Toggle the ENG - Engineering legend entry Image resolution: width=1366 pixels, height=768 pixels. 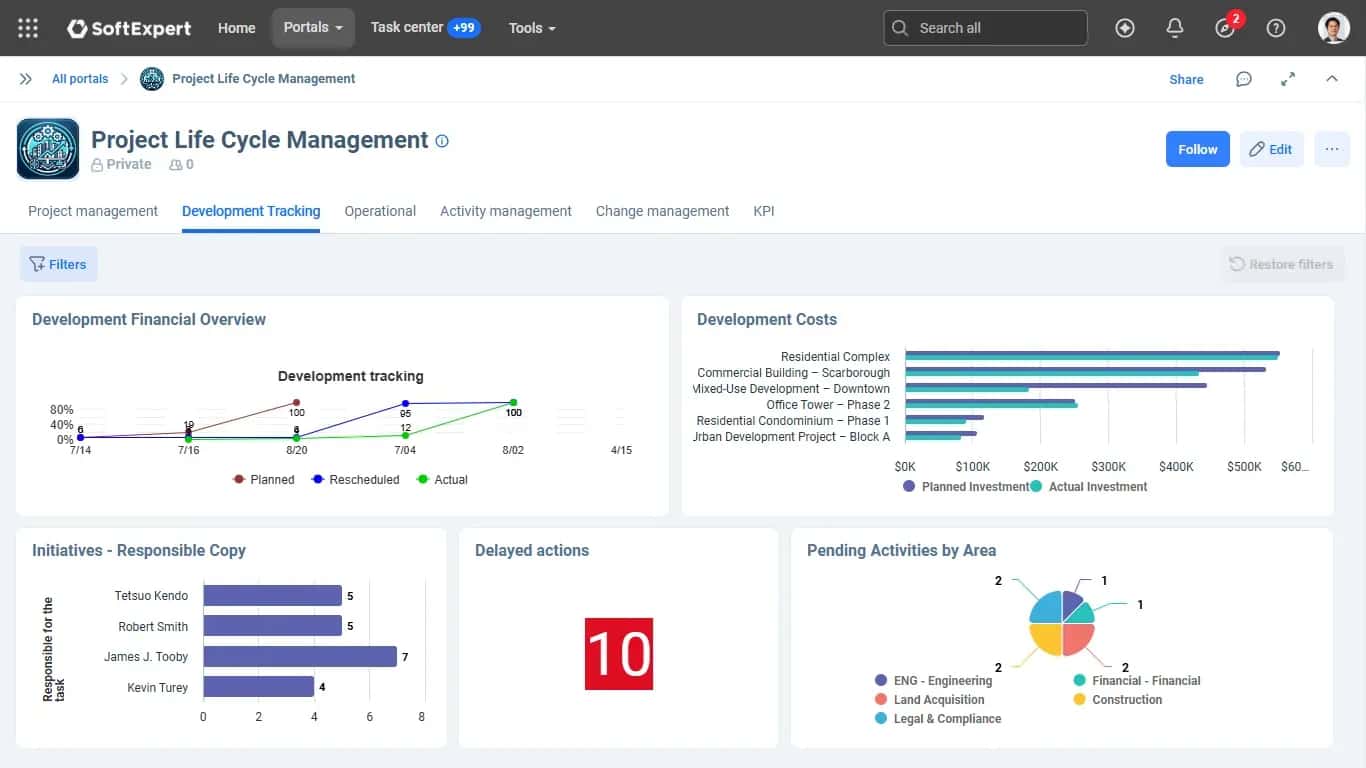[933, 681]
